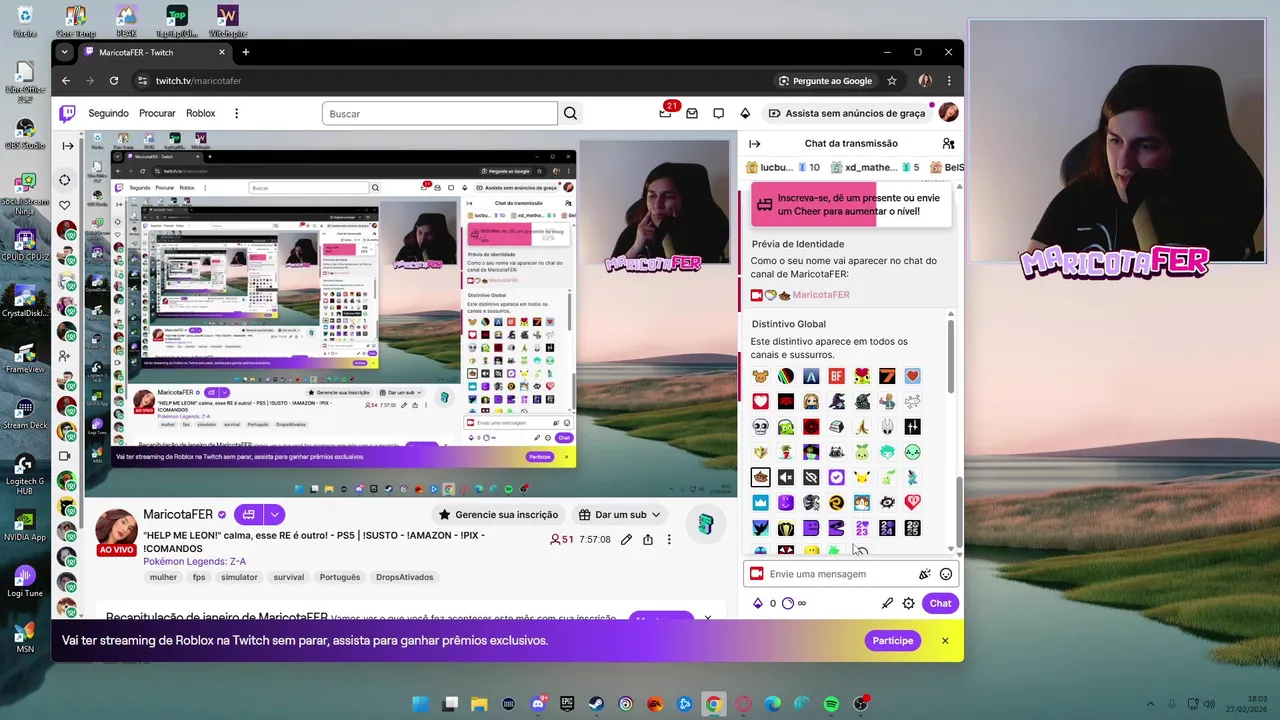
Task: Open Discord from the taskbar
Action: [538, 704]
